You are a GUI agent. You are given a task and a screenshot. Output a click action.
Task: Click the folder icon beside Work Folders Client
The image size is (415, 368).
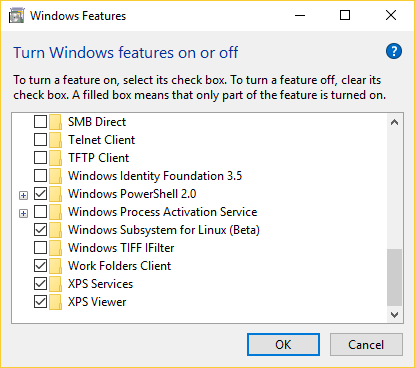(55, 266)
